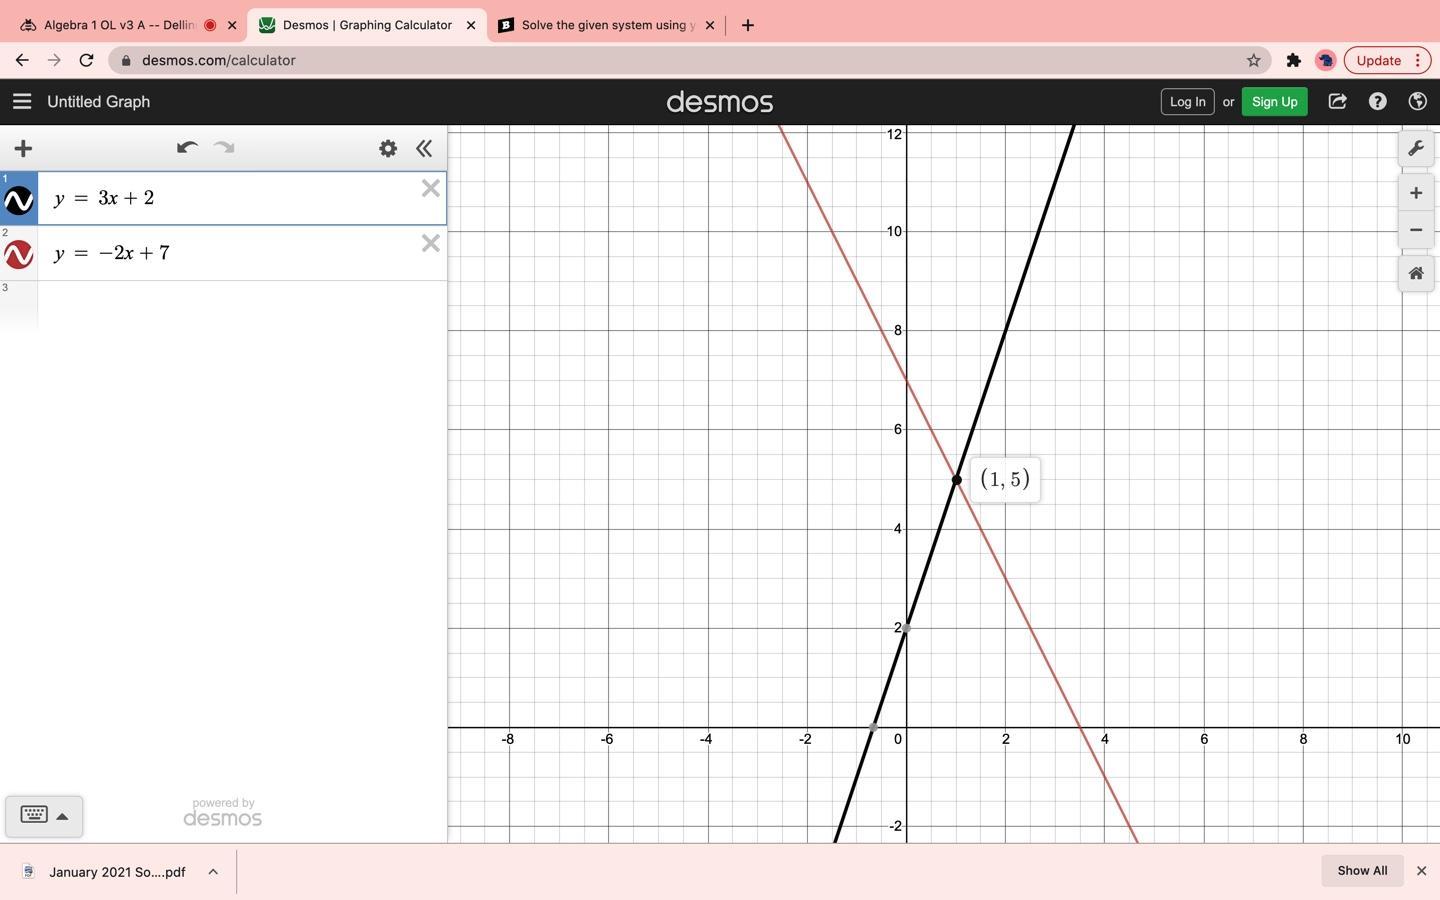Open the language globe menu
Image resolution: width=1440 pixels, height=900 pixels.
click(x=1417, y=101)
